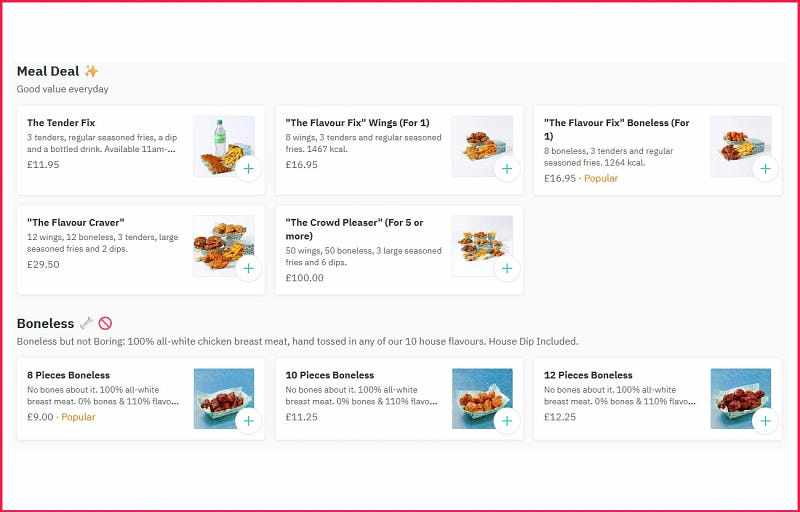Image resolution: width=800 pixels, height=512 pixels.
Task: Open The Tender Fix item title
Action: 61,123
